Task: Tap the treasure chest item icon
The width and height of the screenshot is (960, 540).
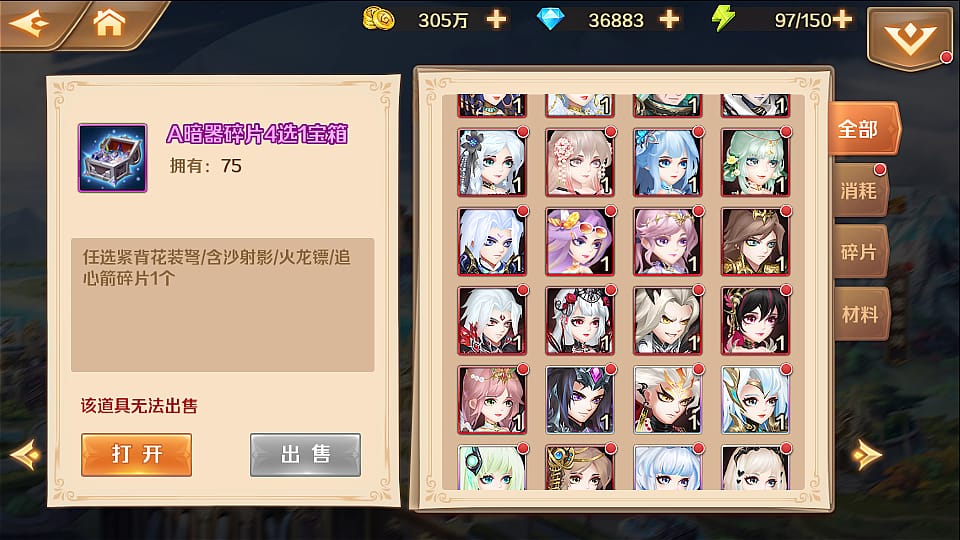Action: pos(113,158)
